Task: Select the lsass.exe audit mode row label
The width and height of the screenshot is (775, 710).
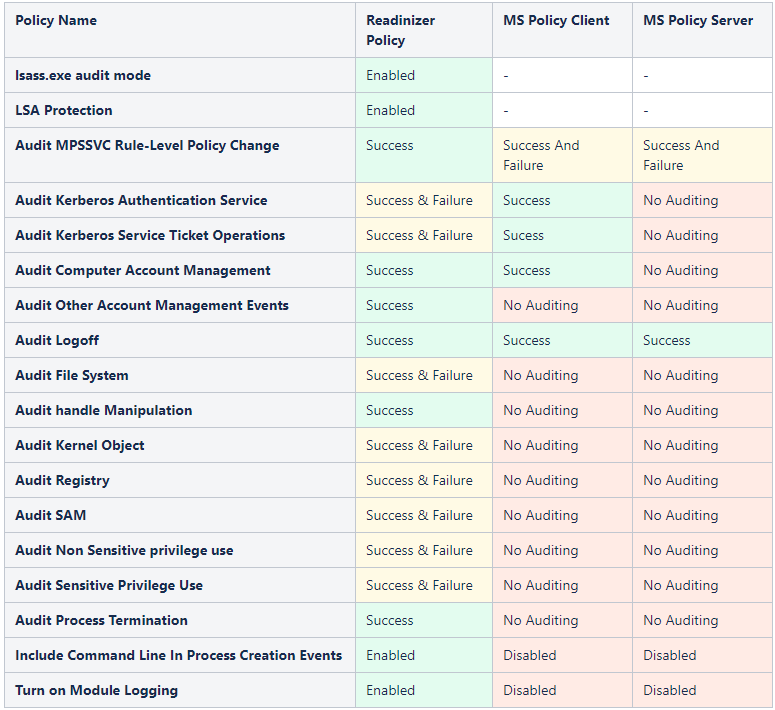Action: tap(83, 76)
